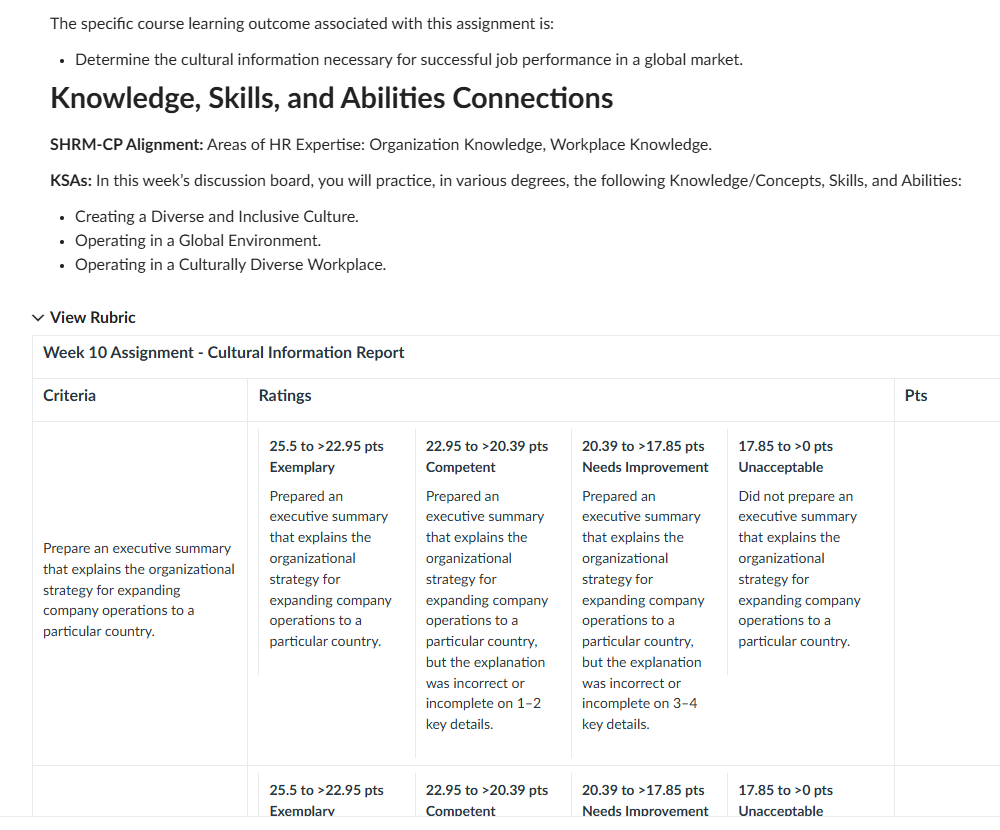This screenshot has width=1000, height=830.
Task: Click the Knowledge, Skills, and Abilities heading
Action: pyautogui.click(x=332, y=98)
